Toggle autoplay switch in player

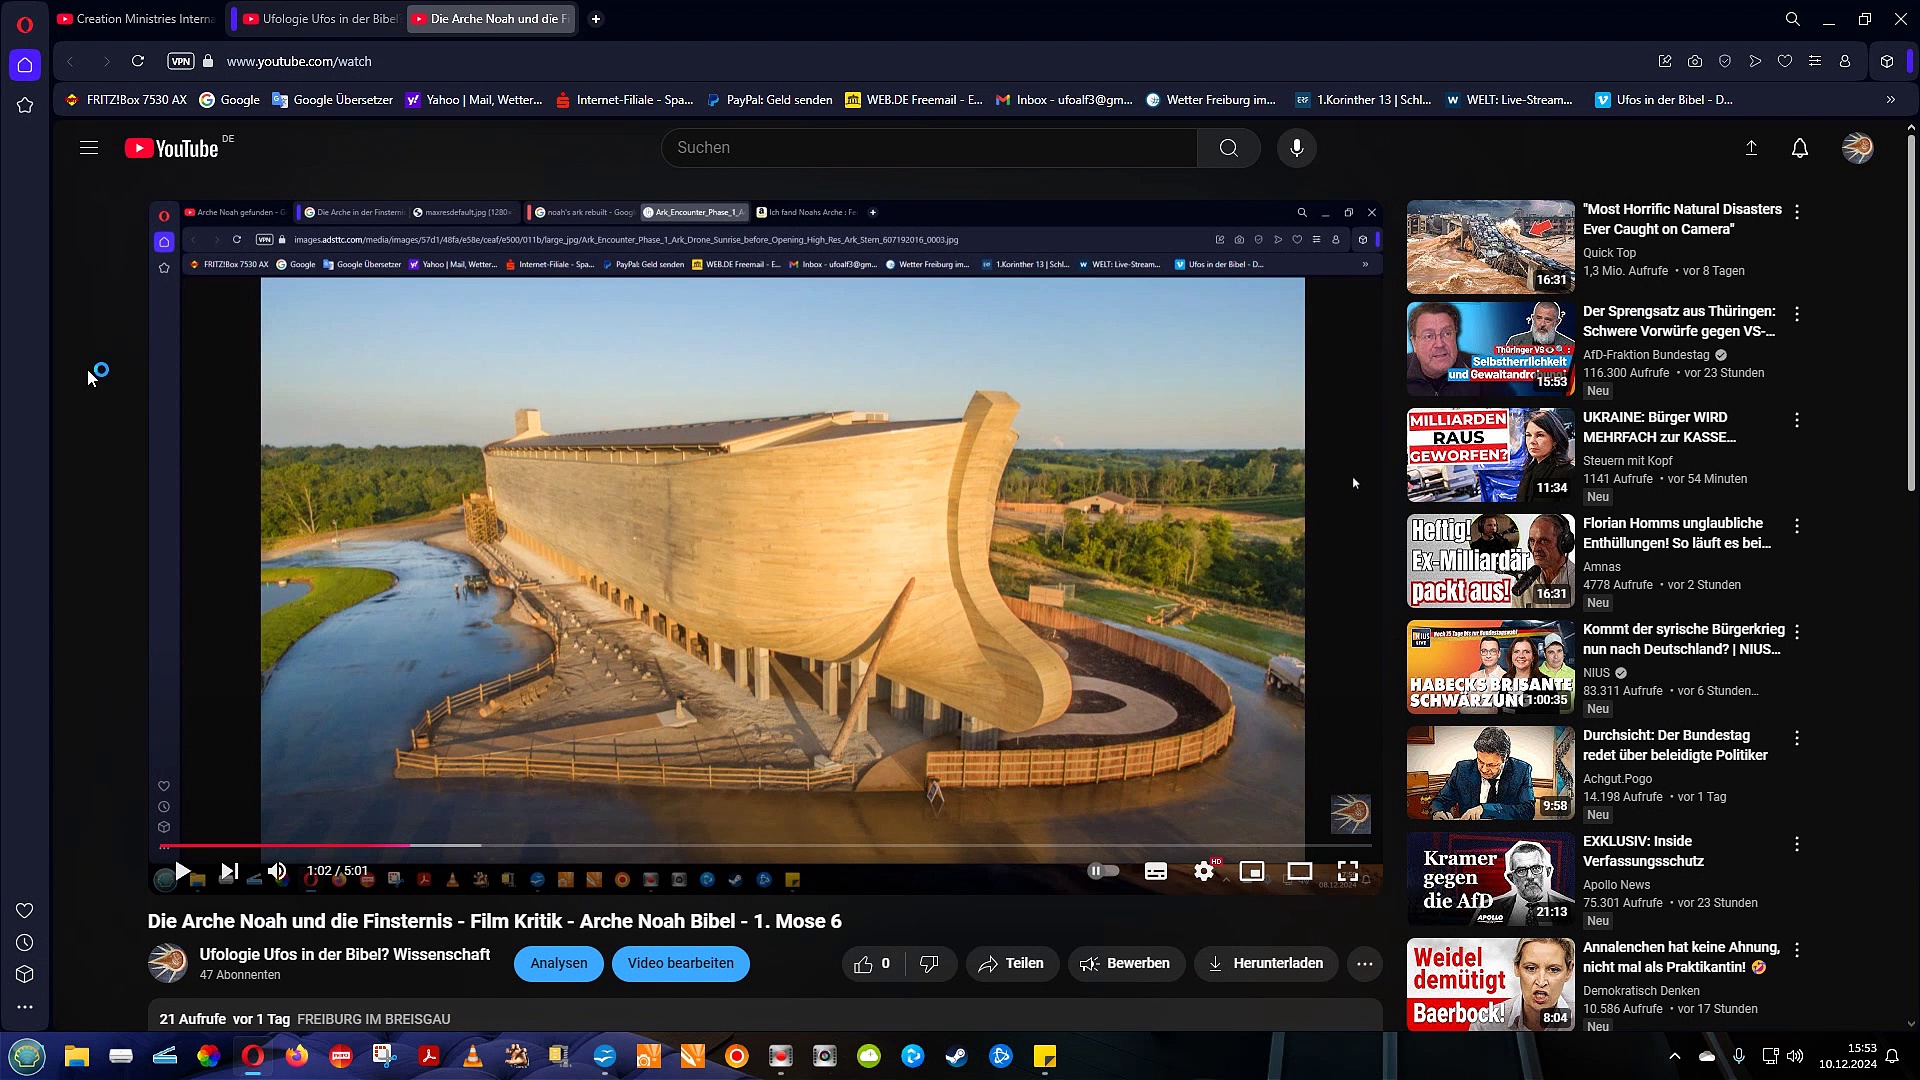(x=1103, y=871)
